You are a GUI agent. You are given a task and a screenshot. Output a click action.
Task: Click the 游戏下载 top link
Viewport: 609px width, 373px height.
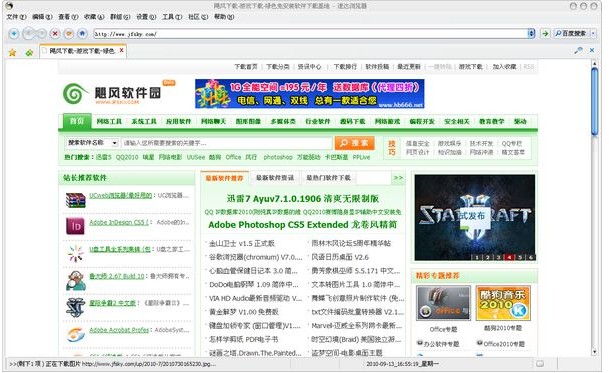(x=470, y=67)
